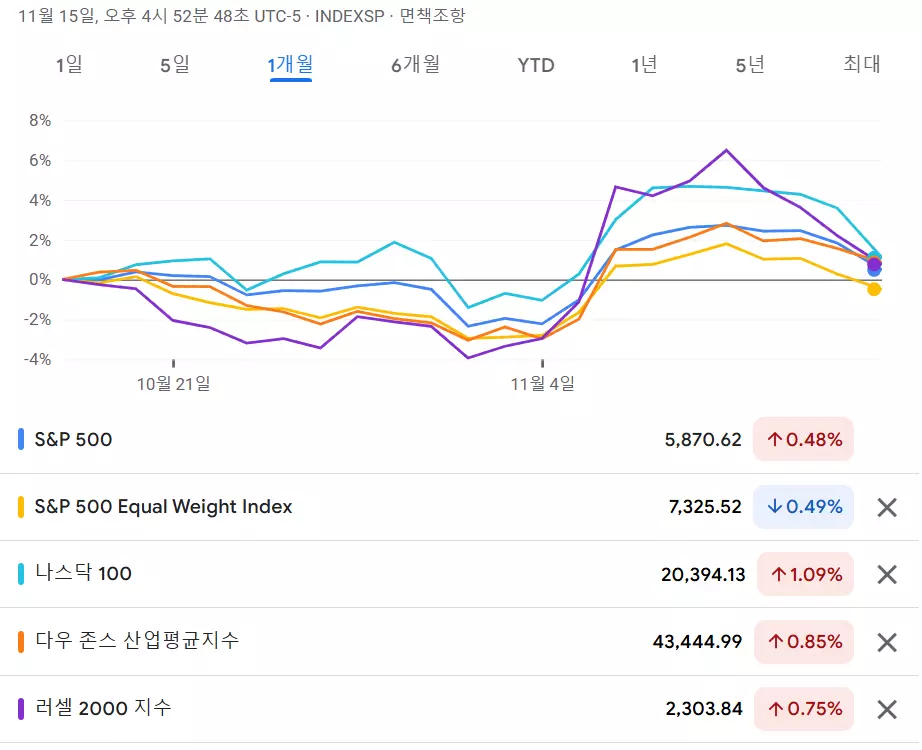Screen dimensions: 922x750
Task: Select the 최대 time range tab
Action: (861, 64)
